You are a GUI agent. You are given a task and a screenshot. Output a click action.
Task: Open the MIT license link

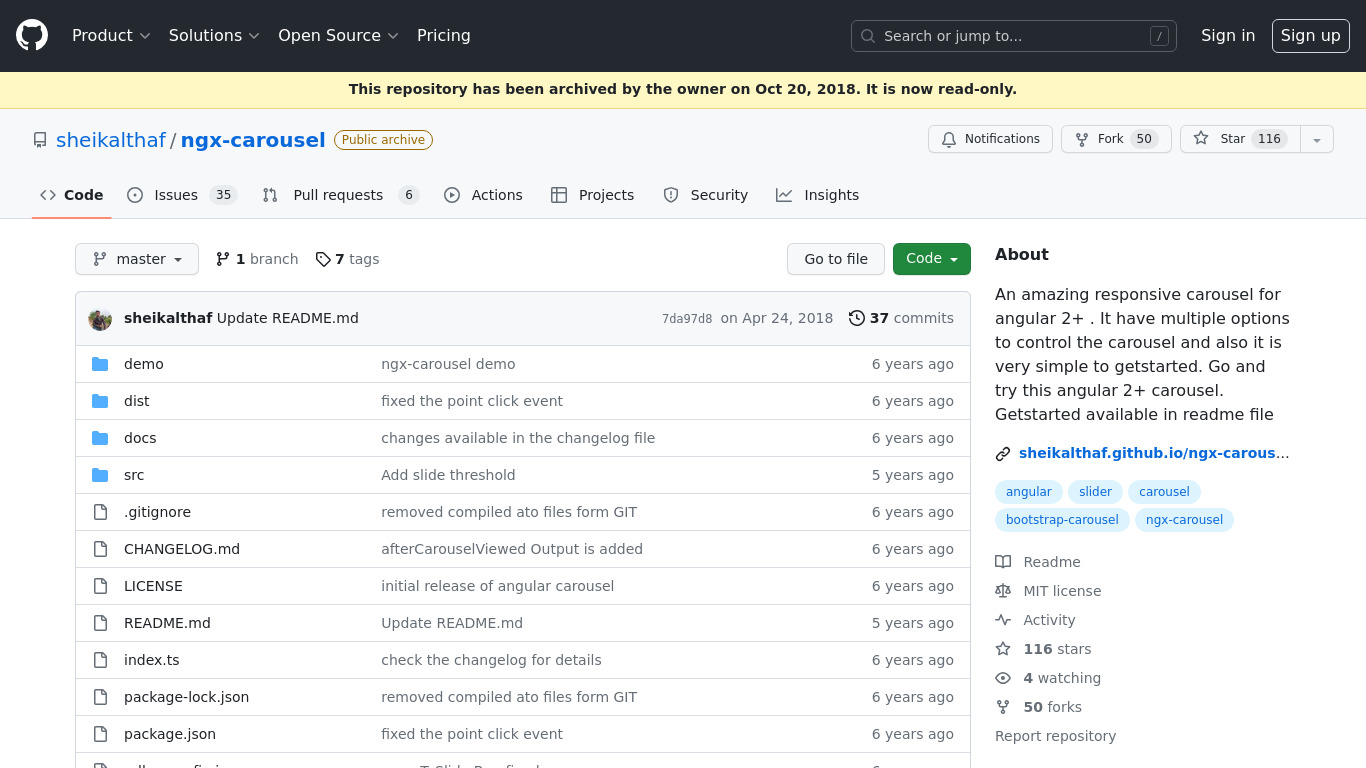click(1061, 591)
